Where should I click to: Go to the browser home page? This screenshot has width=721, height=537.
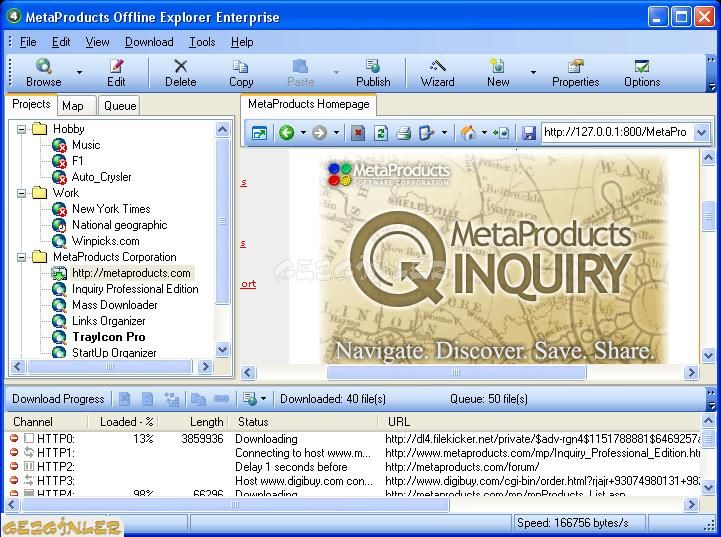(x=468, y=133)
